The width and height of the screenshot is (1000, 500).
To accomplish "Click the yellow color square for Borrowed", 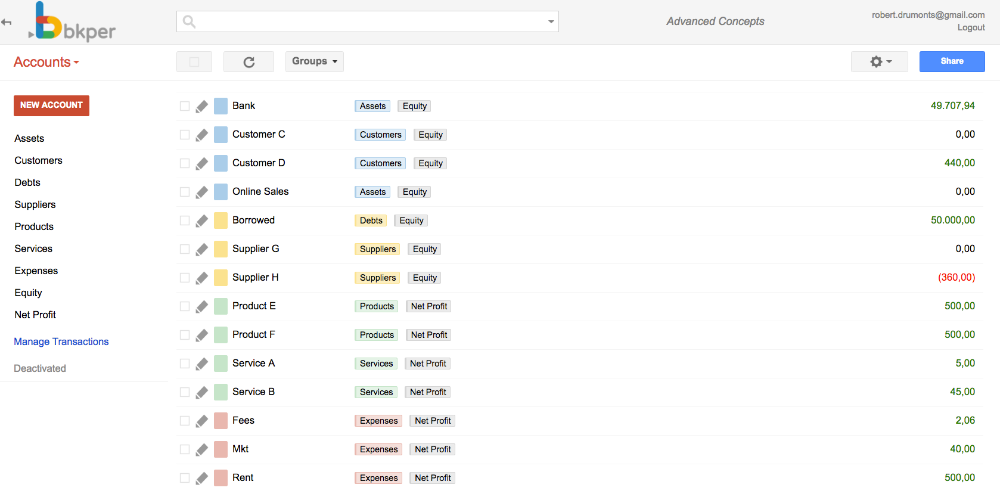I will pos(221,220).
